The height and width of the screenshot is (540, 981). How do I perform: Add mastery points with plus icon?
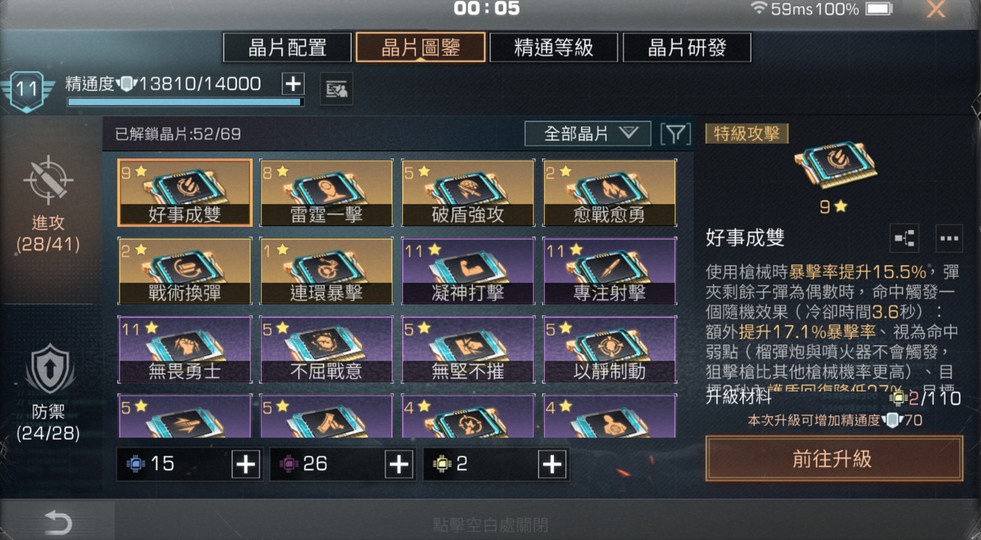293,83
